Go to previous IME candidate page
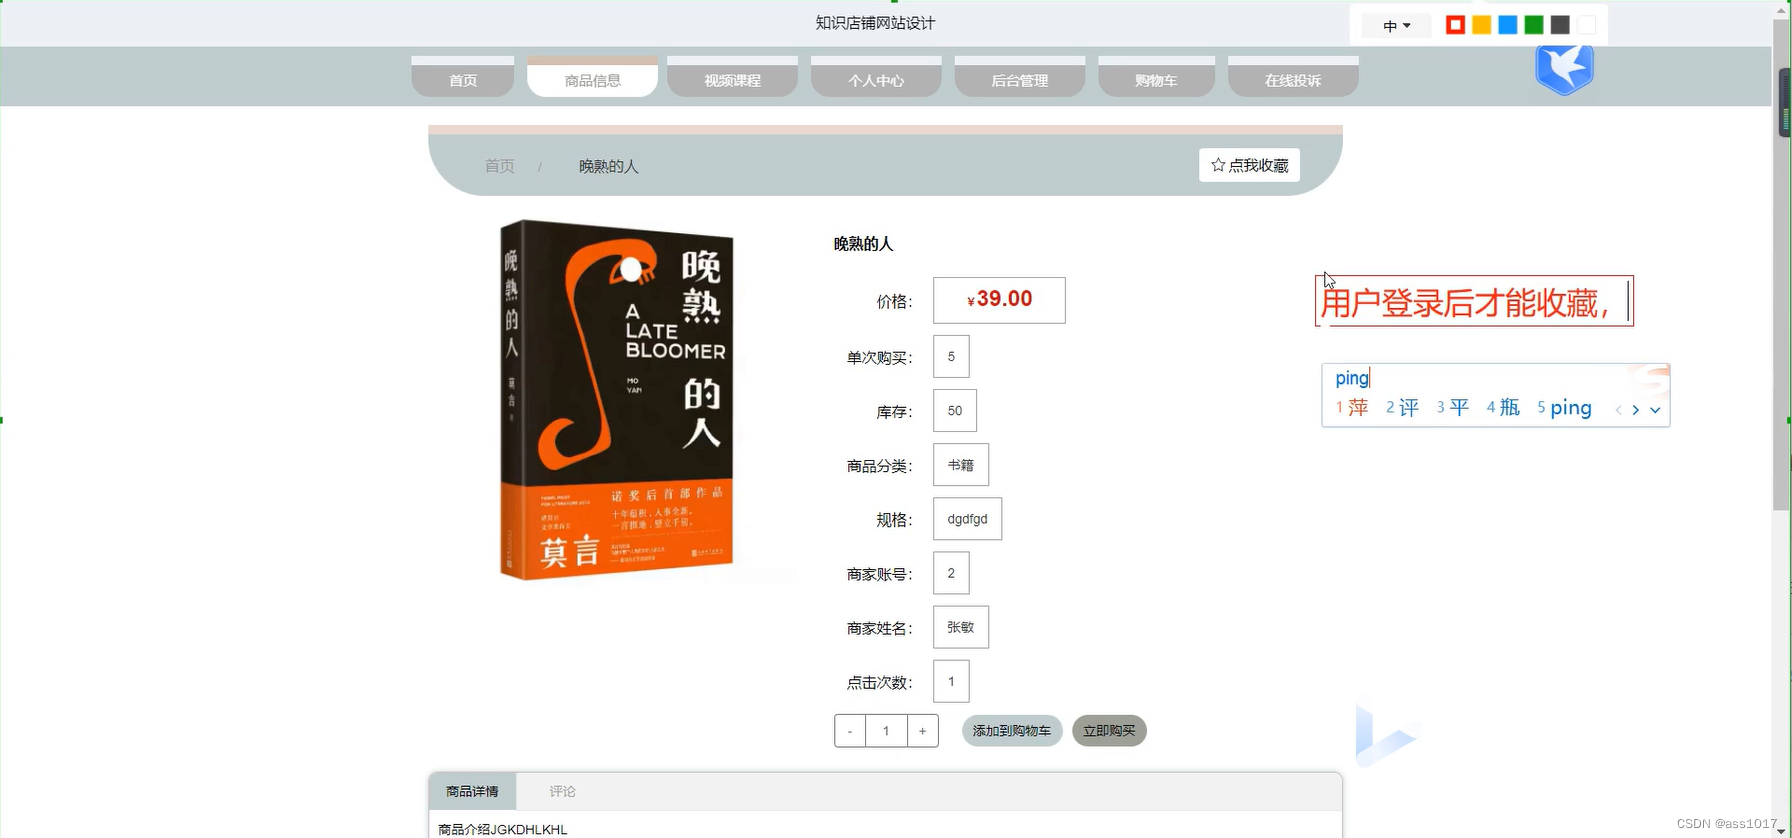 coord(1618,410)
